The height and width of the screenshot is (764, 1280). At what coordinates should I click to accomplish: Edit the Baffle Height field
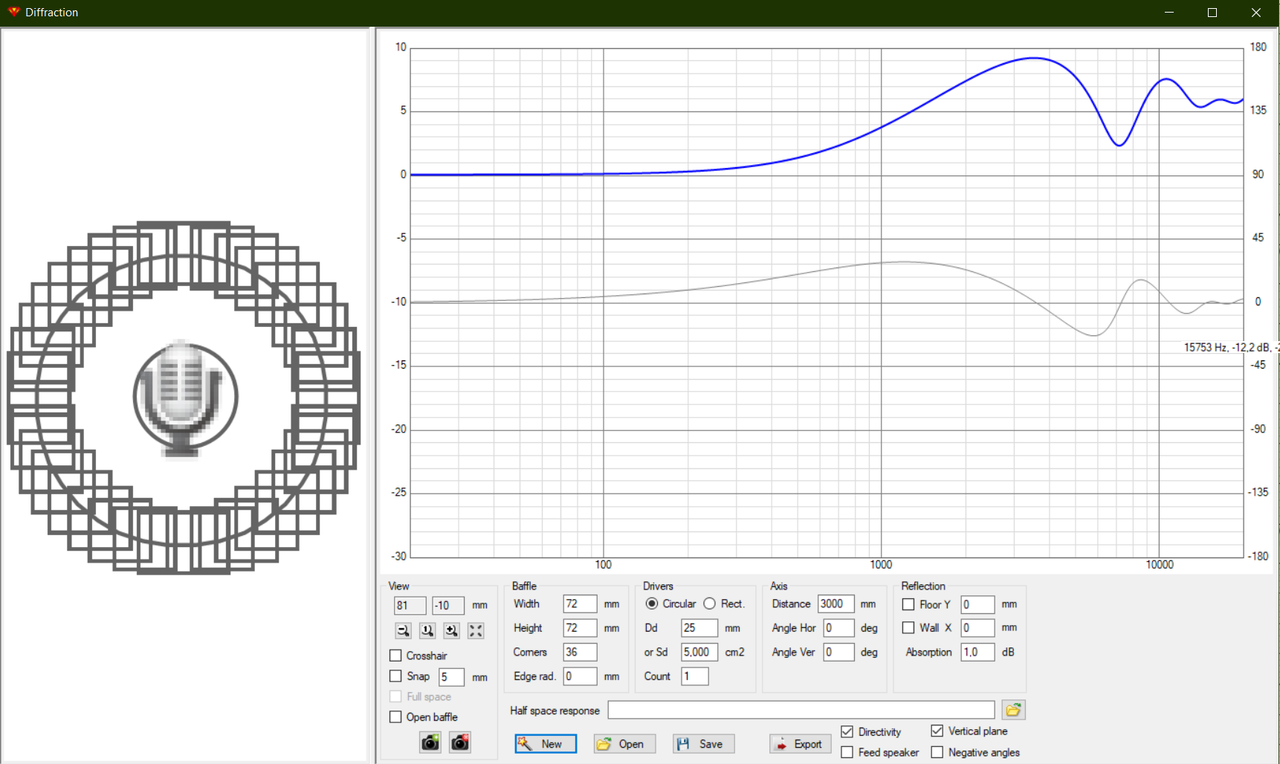(580, 628)
